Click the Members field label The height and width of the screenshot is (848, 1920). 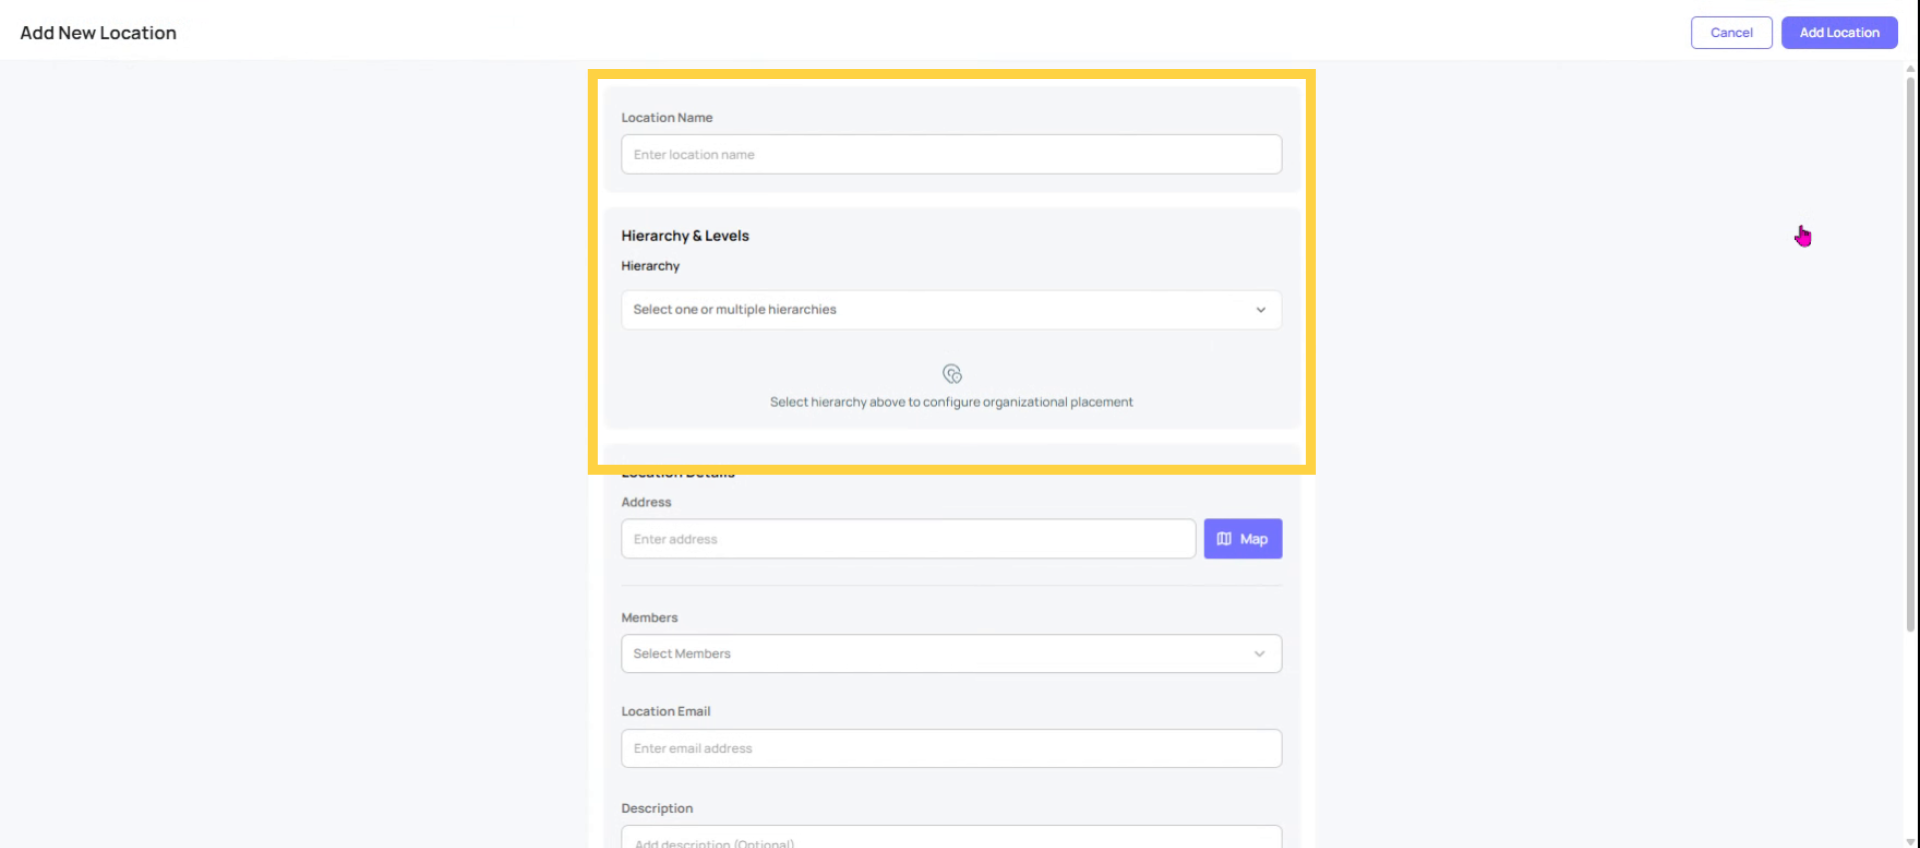[x=649, y=618]
